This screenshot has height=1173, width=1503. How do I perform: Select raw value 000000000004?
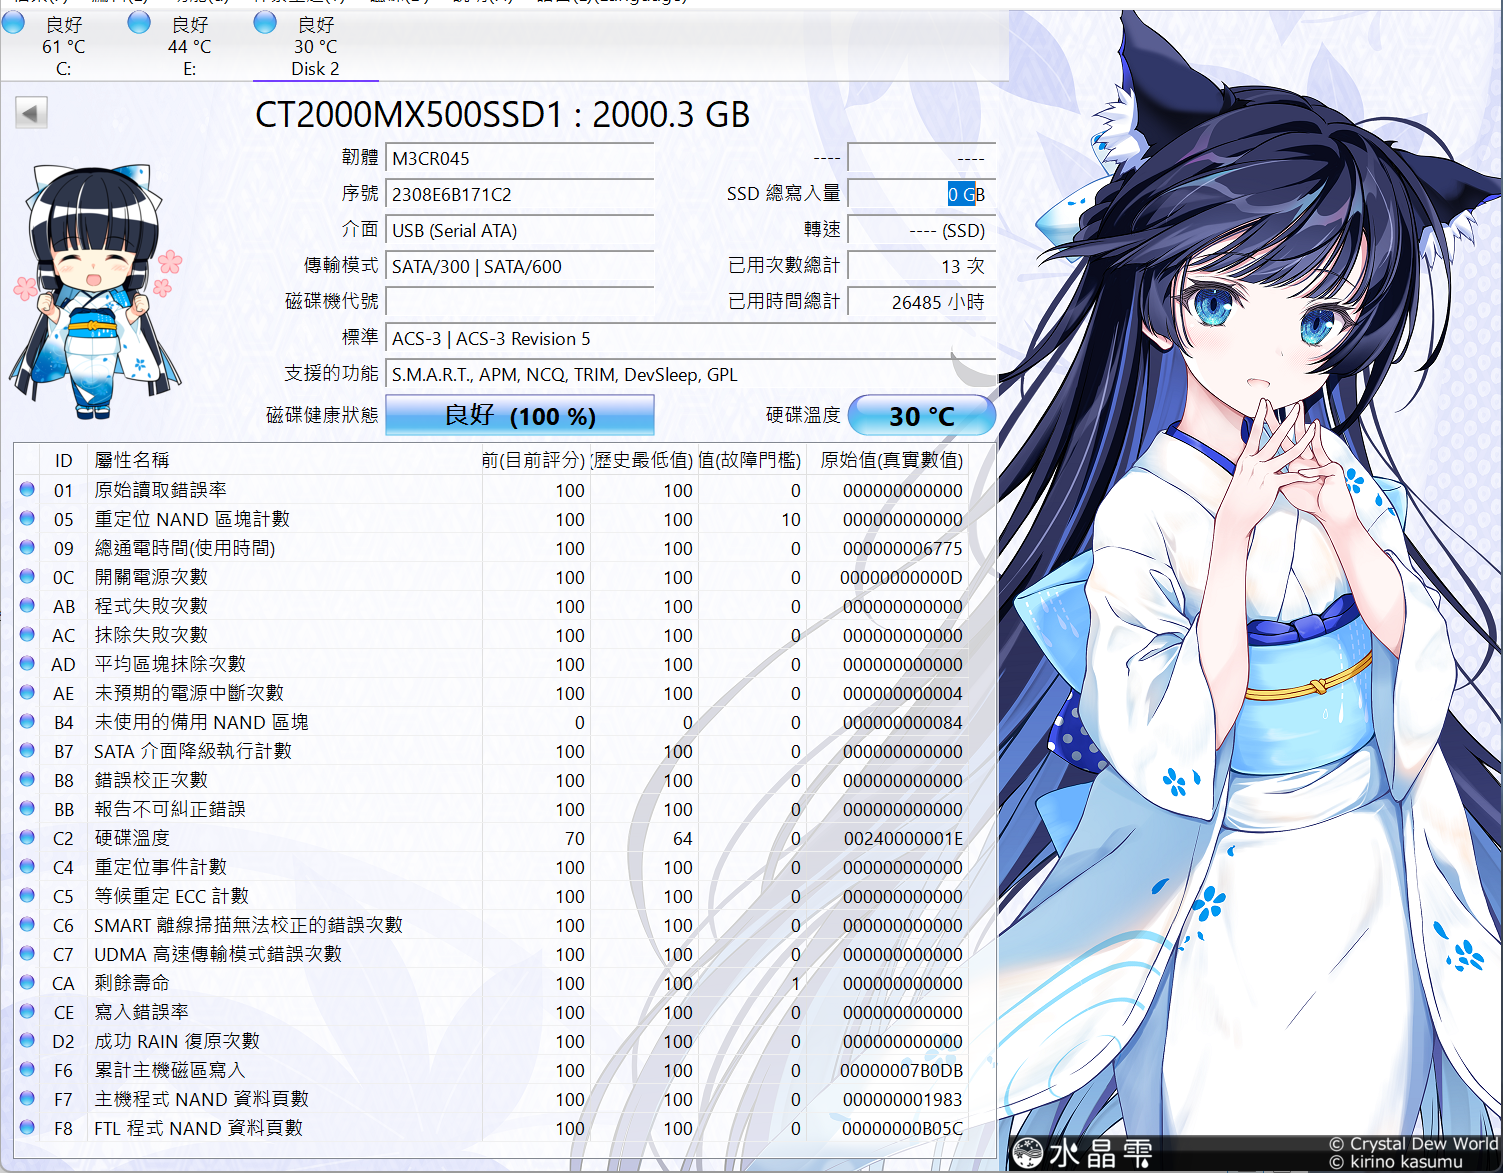coord(903,694)
